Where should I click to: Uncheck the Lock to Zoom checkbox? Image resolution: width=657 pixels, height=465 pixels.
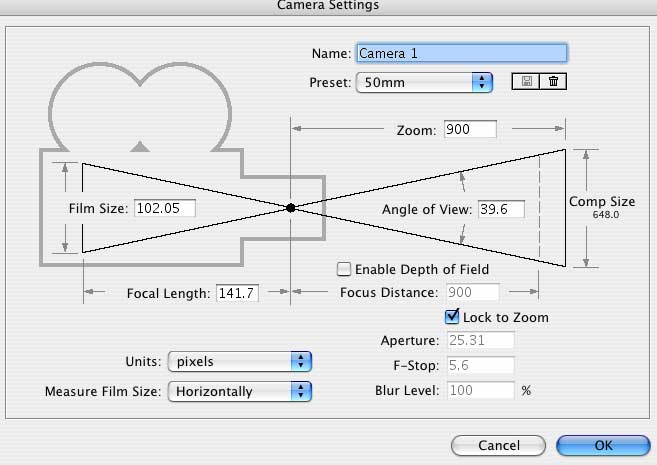pos(452,317)
